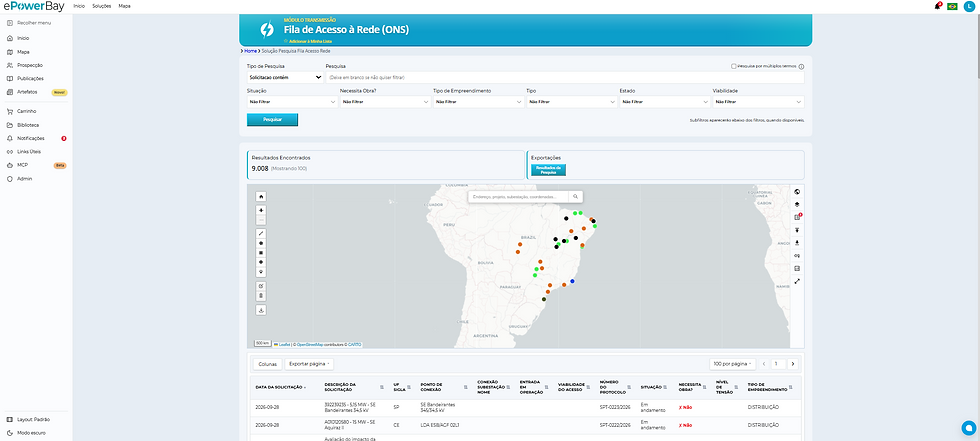The height and width of the screenshot is (441, 980).
Task: Zoom in on the map with plus button
Action: (261, 210)
